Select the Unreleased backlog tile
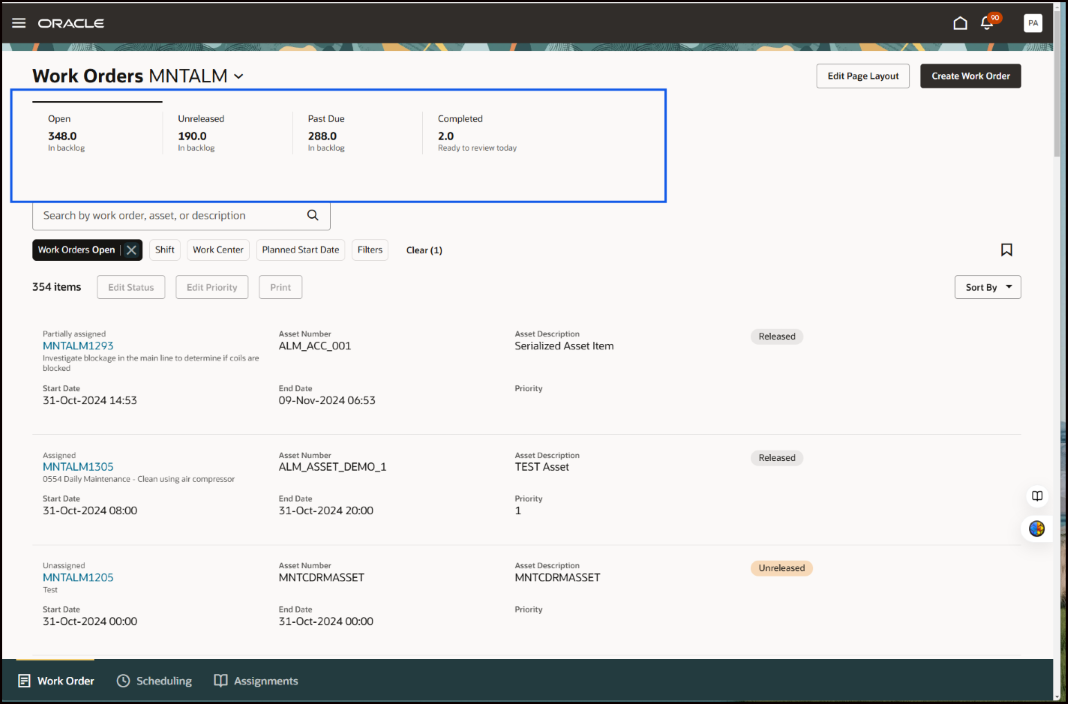This screenshot has width=1068, height=704. point(227,133)
